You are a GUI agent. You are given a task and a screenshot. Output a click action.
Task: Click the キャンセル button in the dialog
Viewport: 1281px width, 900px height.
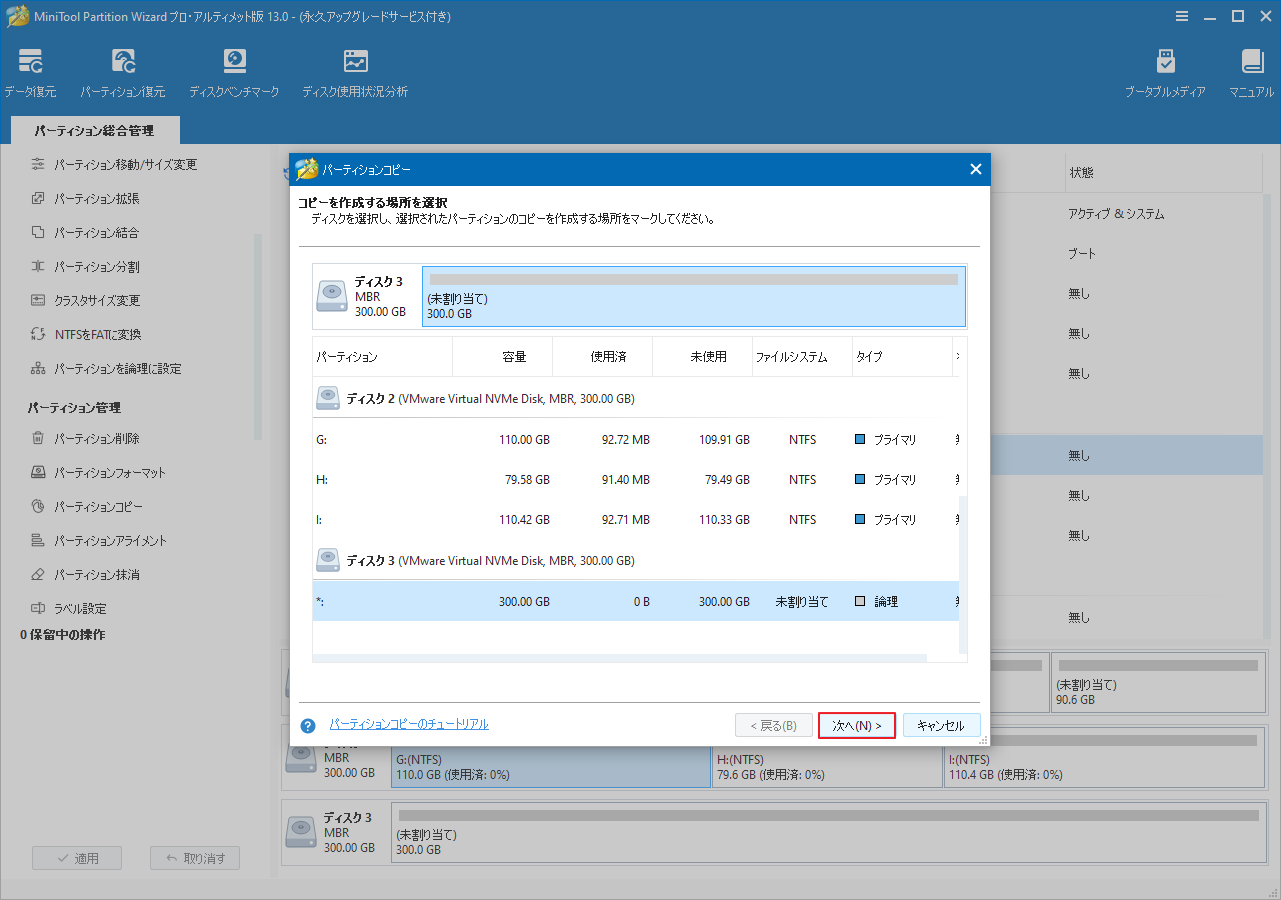coord(941,725)
